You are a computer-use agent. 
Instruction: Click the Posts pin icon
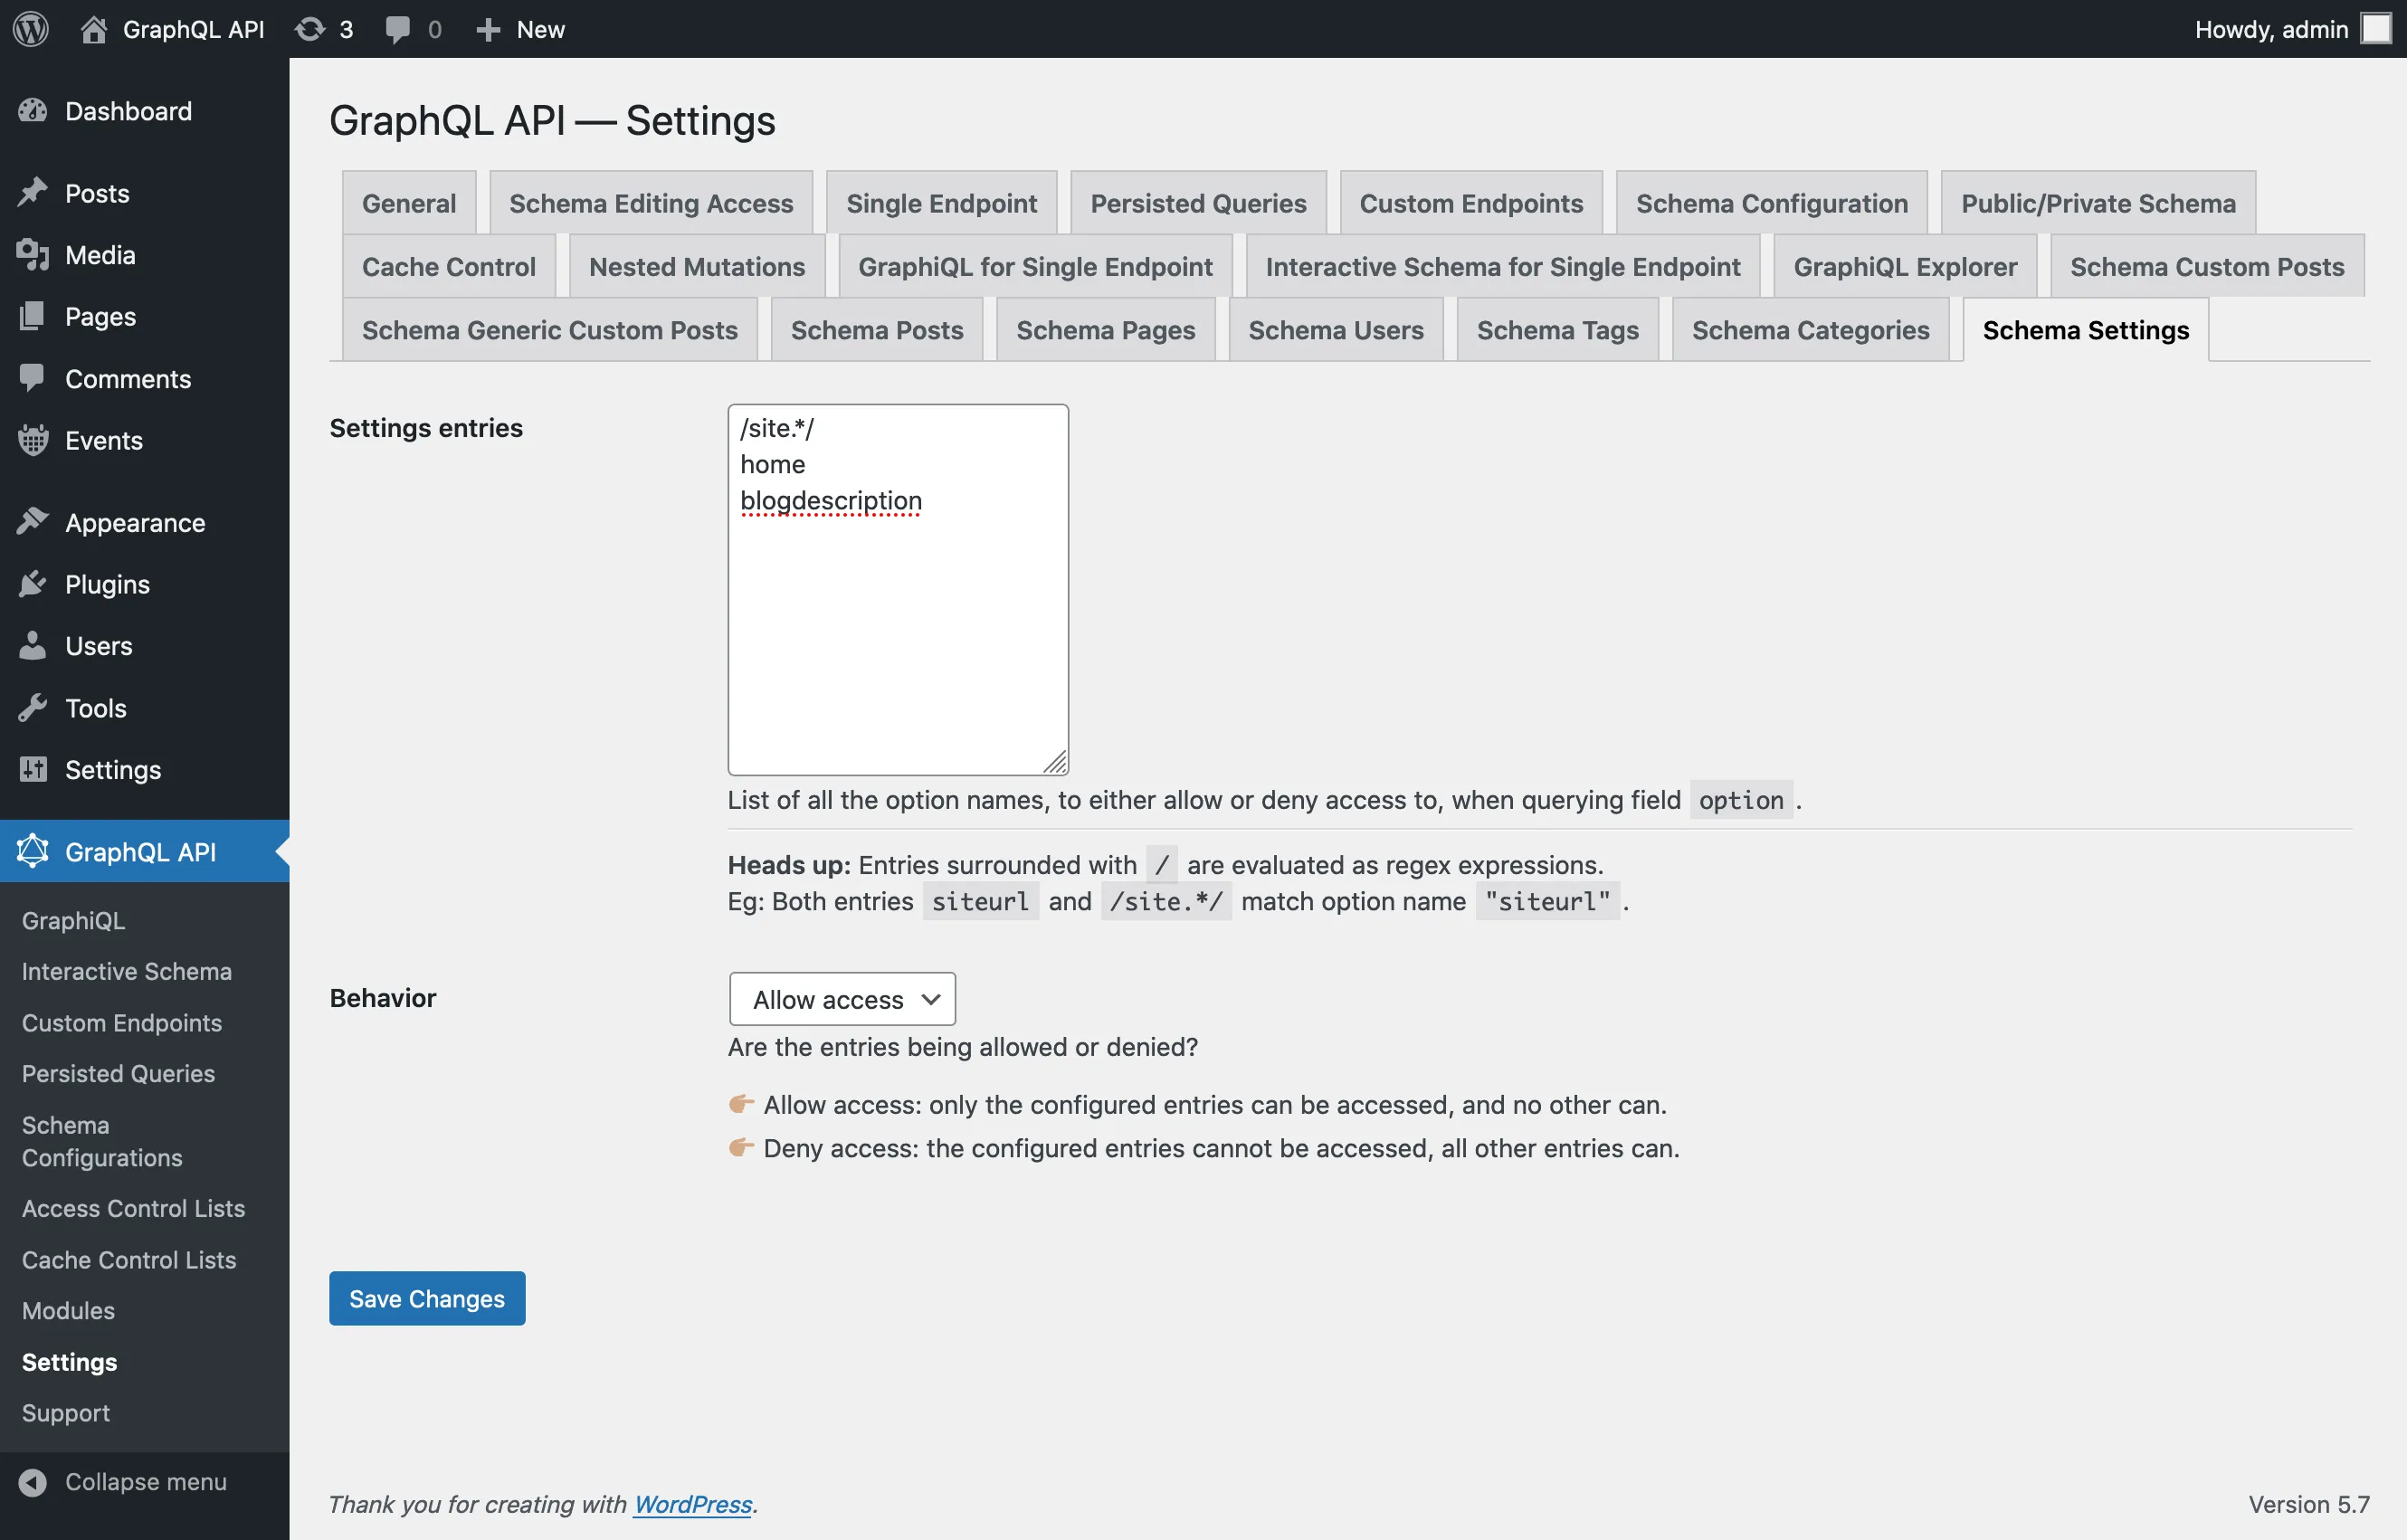click(33, 193)
